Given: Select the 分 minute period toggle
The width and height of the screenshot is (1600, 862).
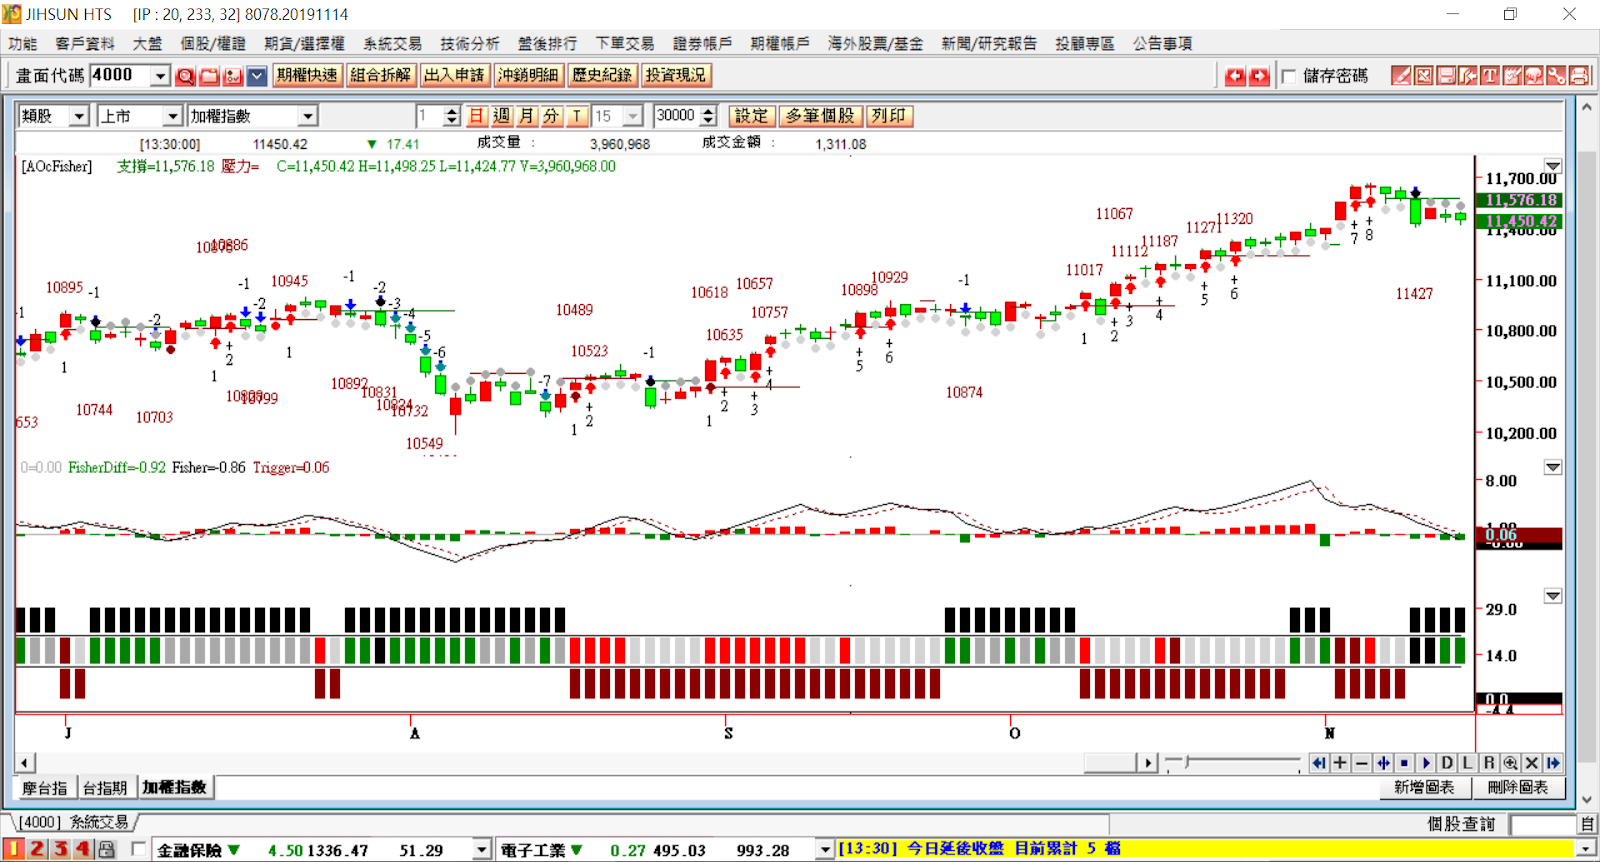Looking at the screenshot, I should (551, 116).
